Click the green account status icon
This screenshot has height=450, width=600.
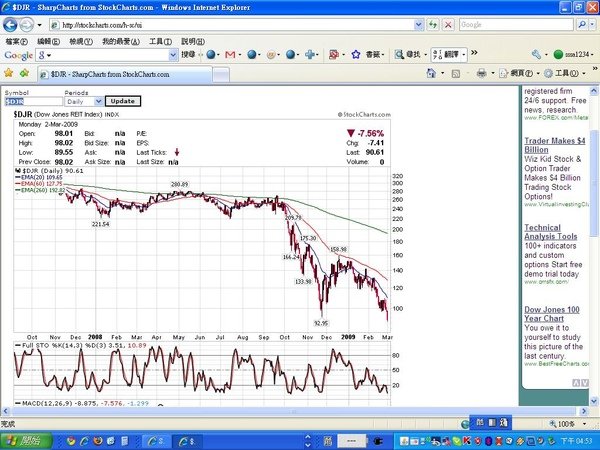[x=558, y=55]
